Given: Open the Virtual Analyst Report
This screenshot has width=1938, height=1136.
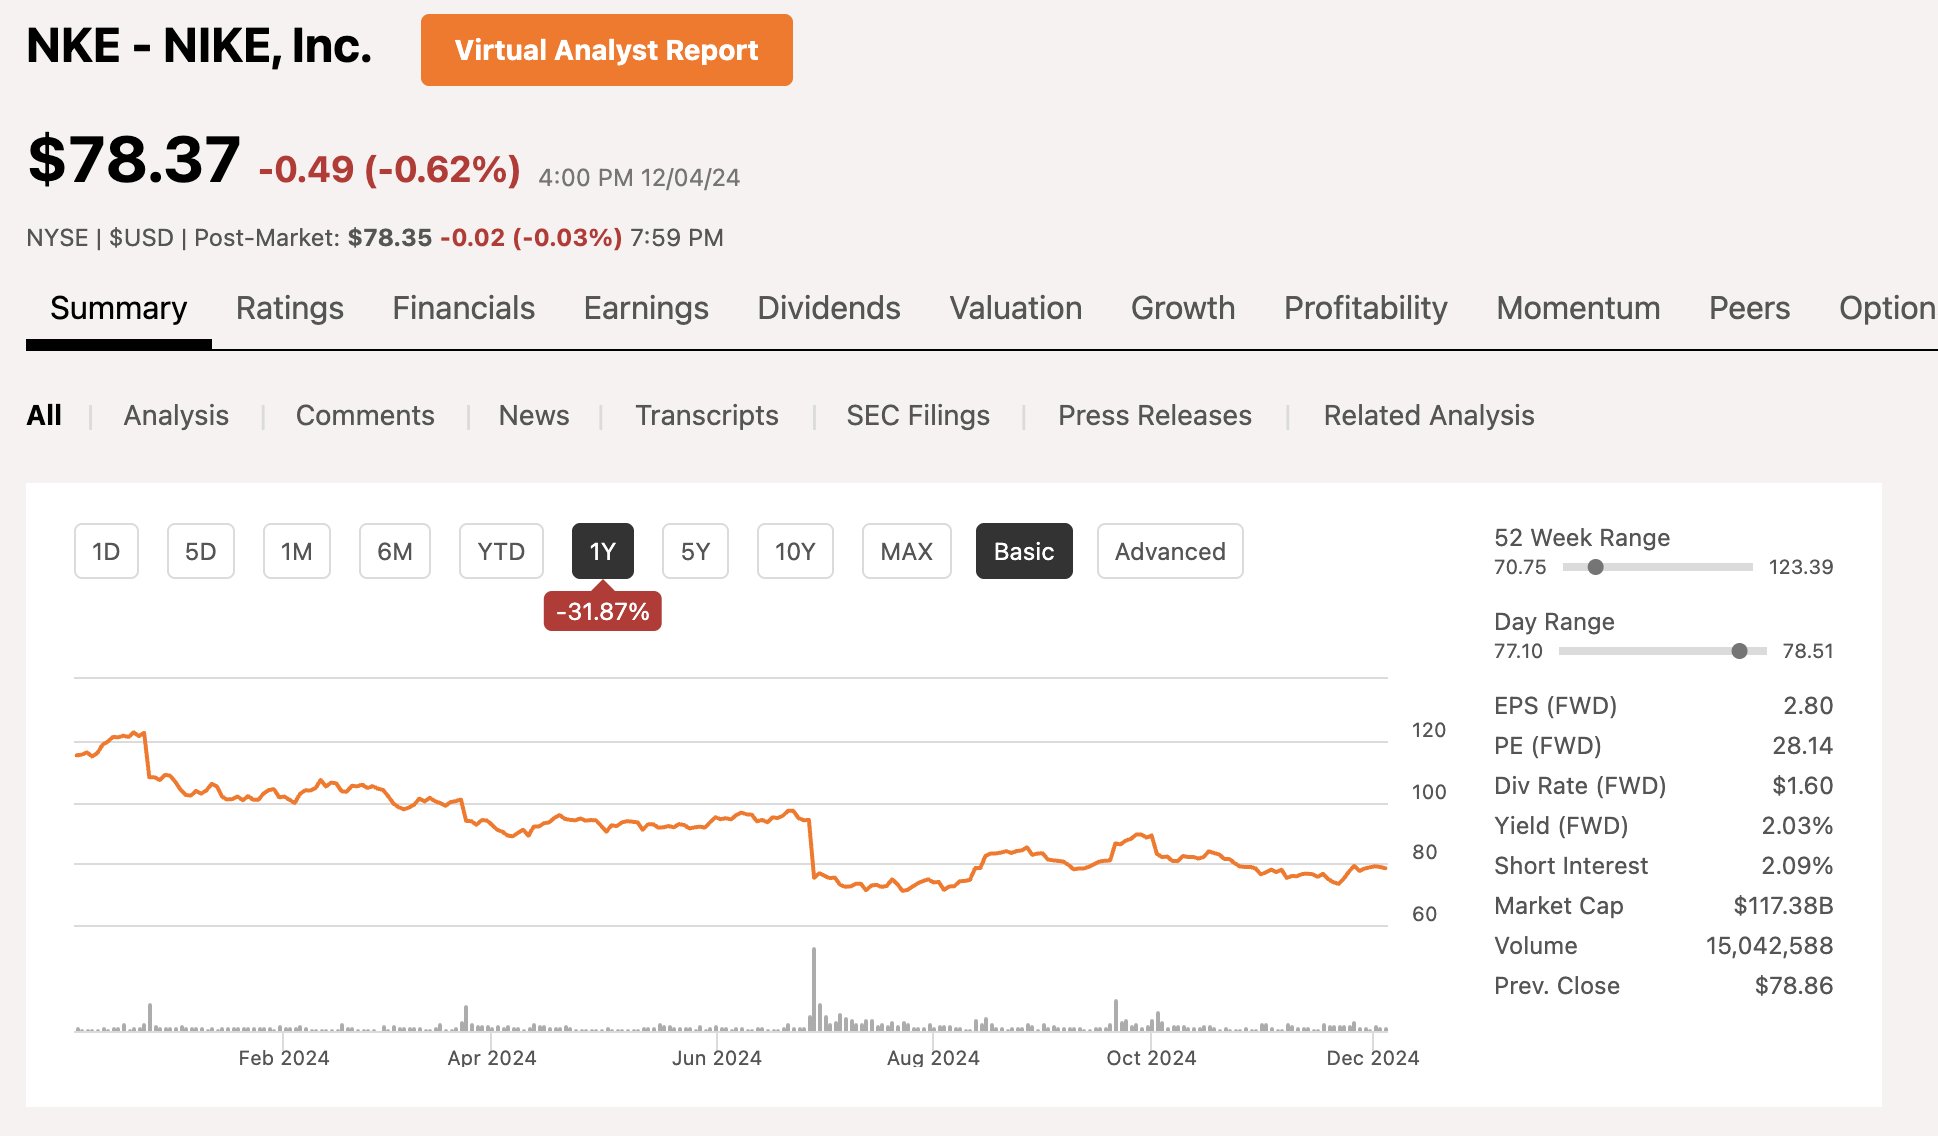Looking at the screenshot, I should (606, 50).
